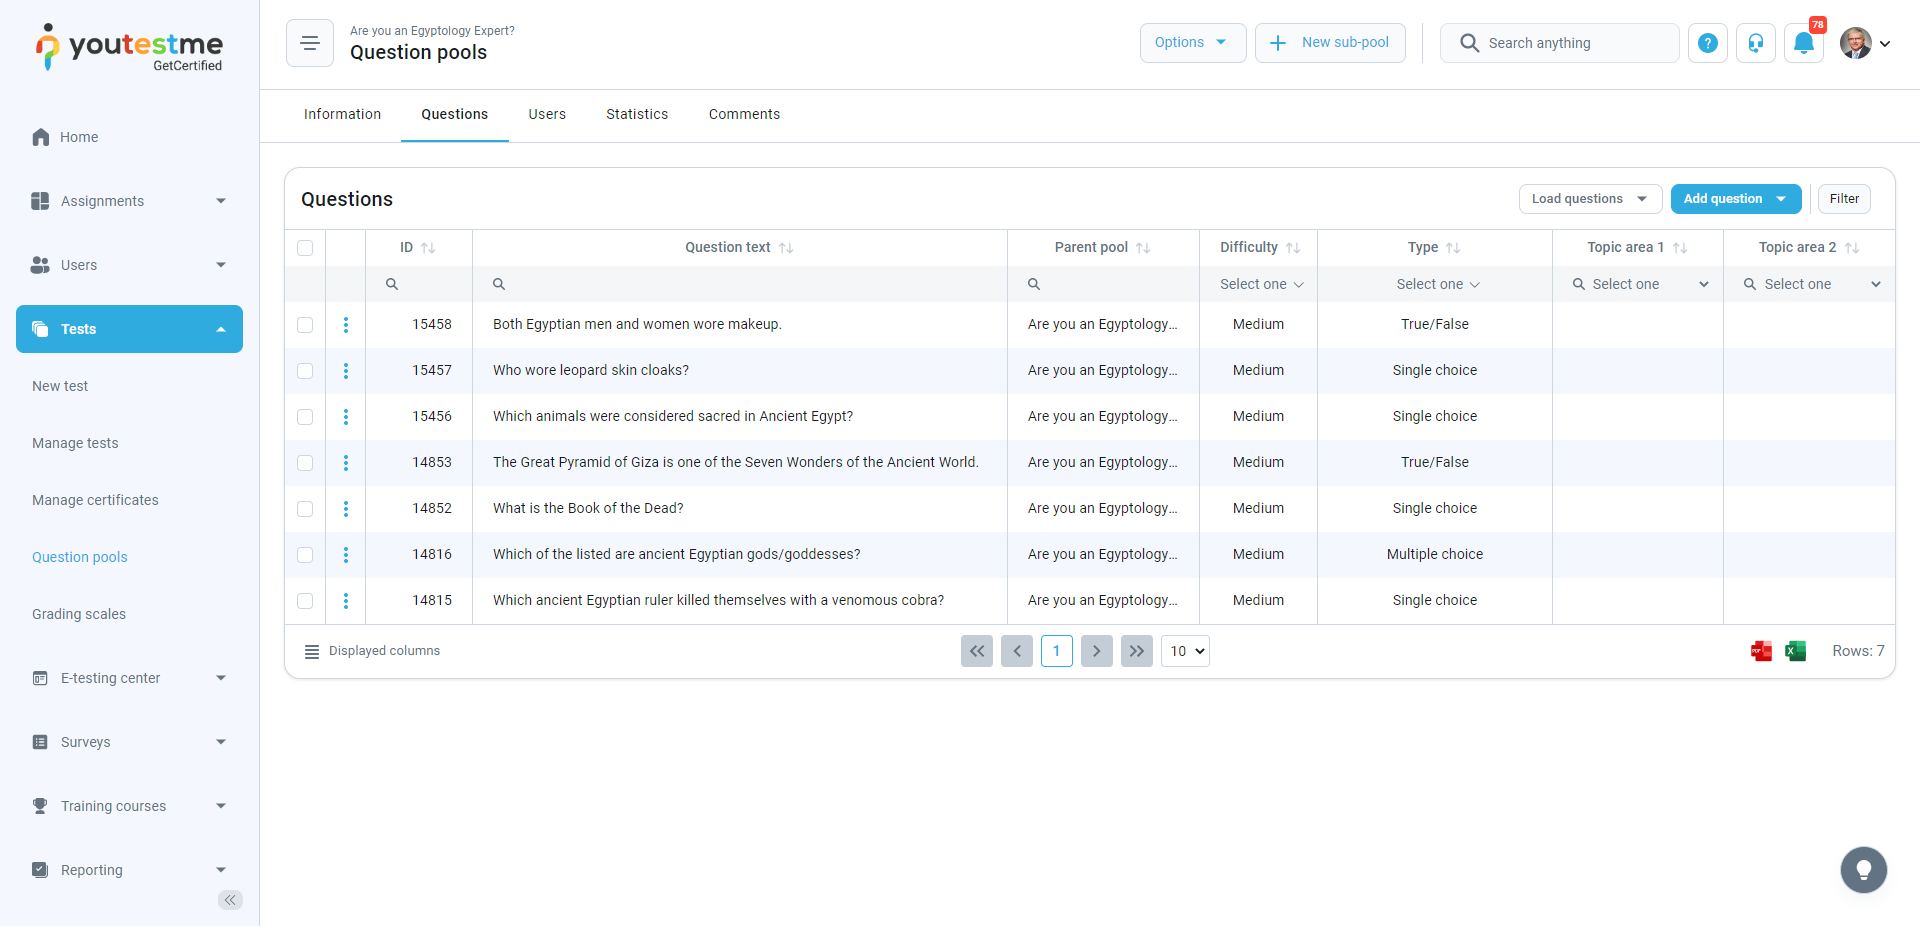Select the checkbox for question 15457

pos(305,371)
